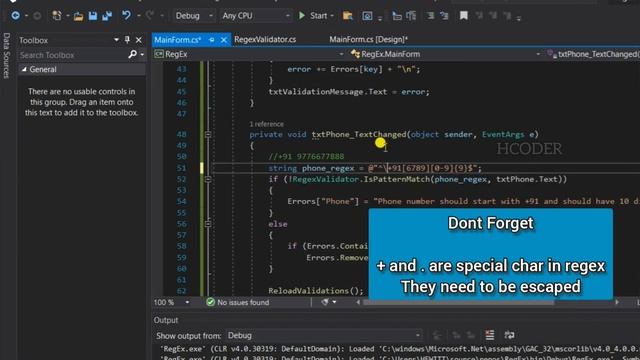Collapse the if block at line 52
640x360 pixels.
(208, 179)
